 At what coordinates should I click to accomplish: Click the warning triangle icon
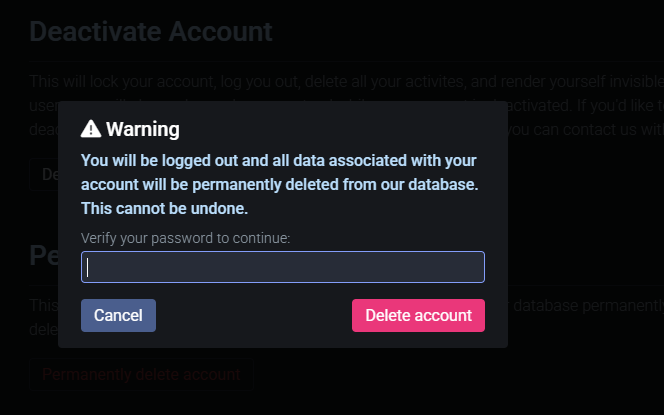coord(91,129)
